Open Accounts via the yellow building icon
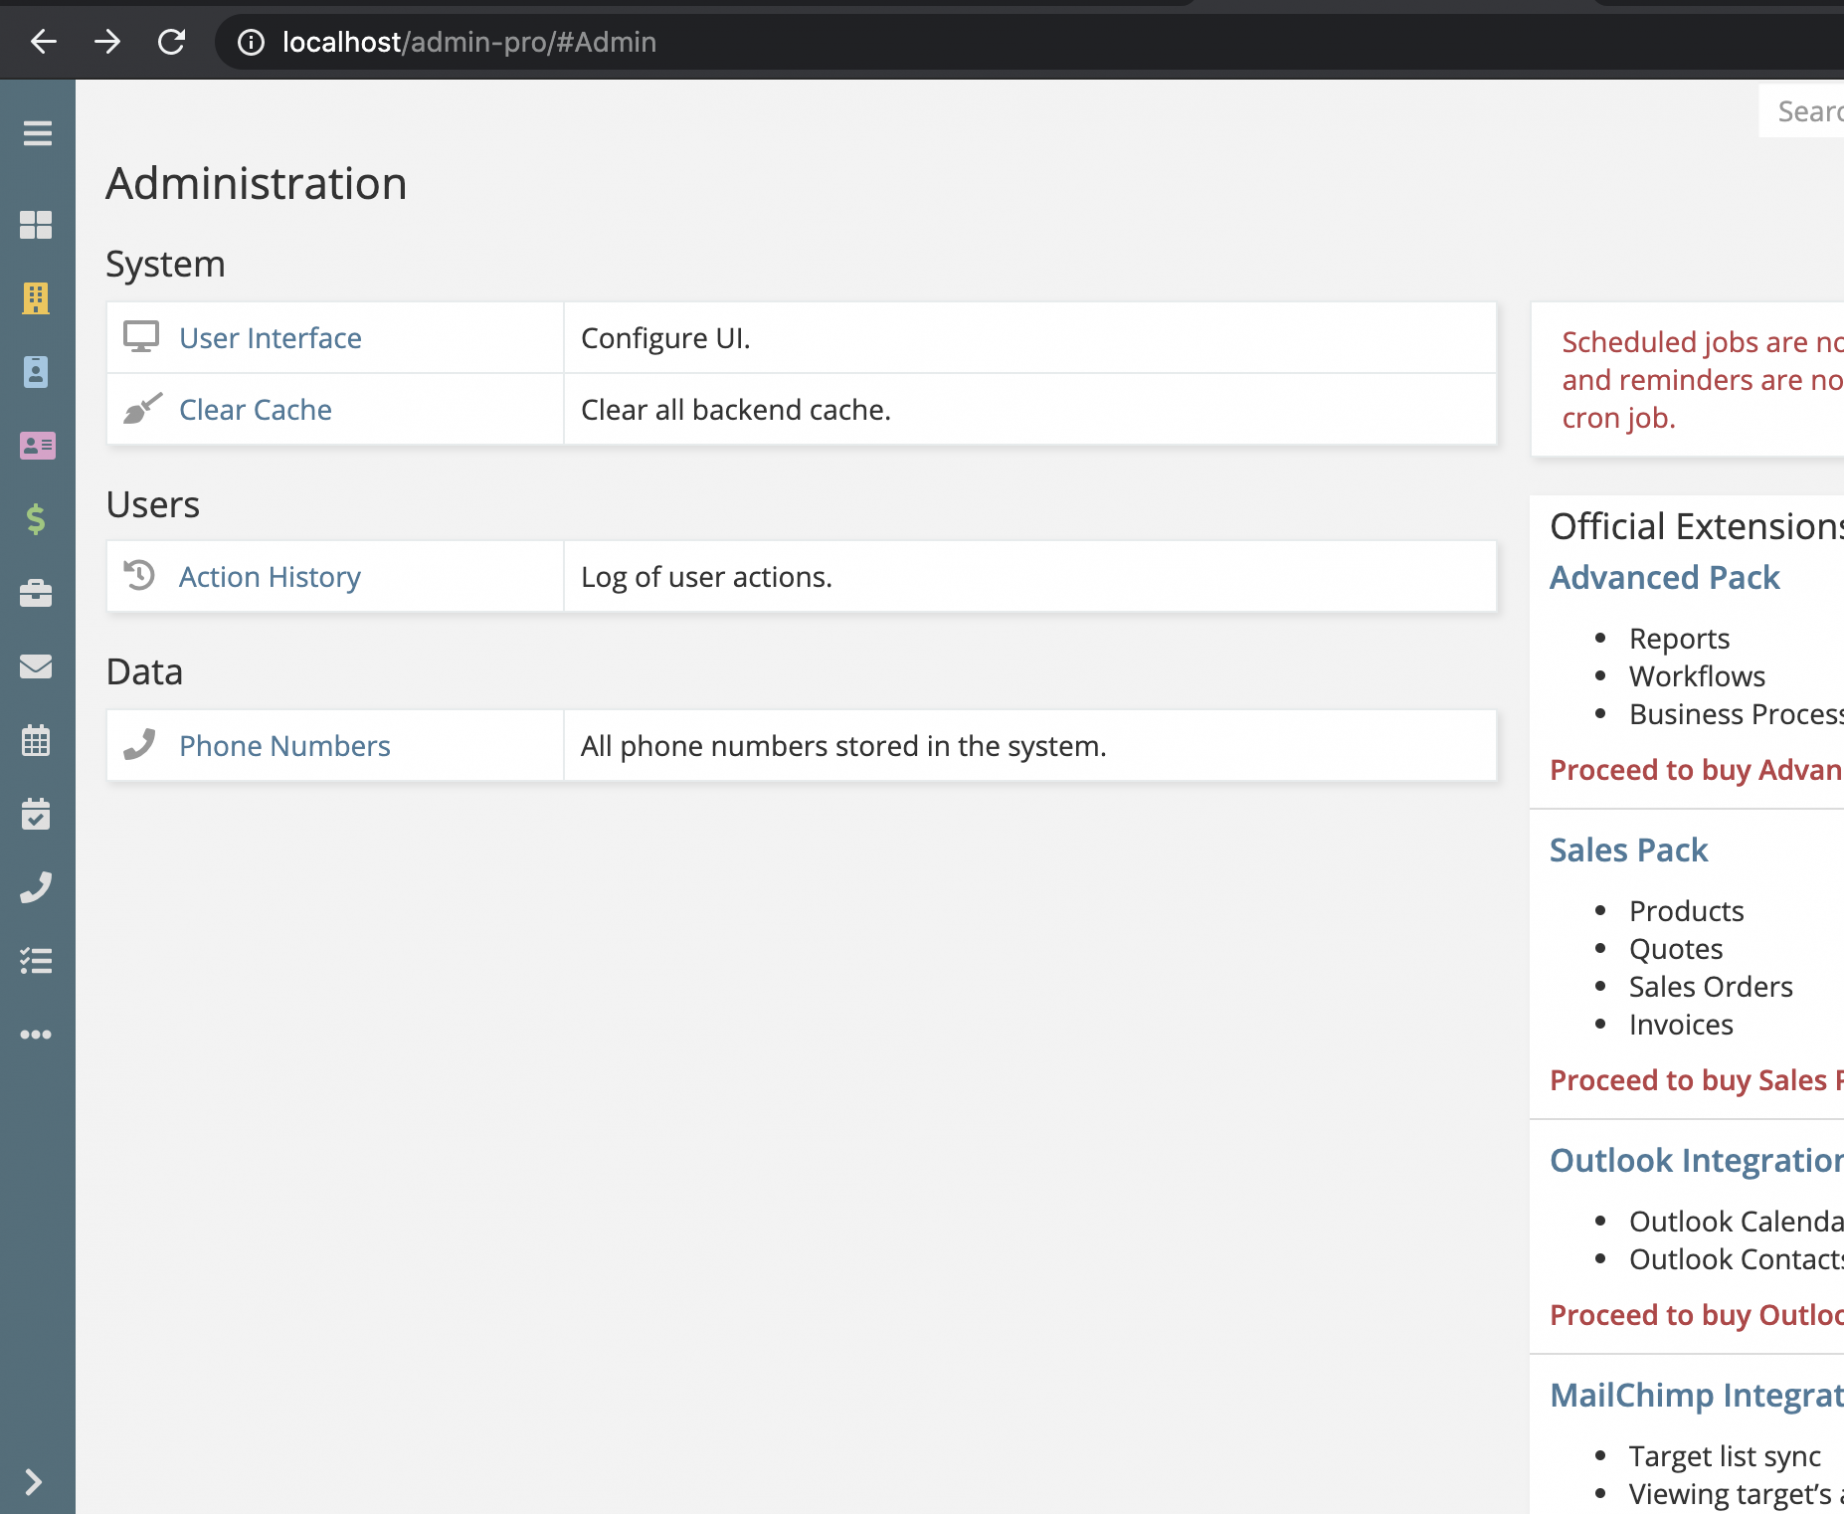 pyautogui.click(x=36, y=298)
